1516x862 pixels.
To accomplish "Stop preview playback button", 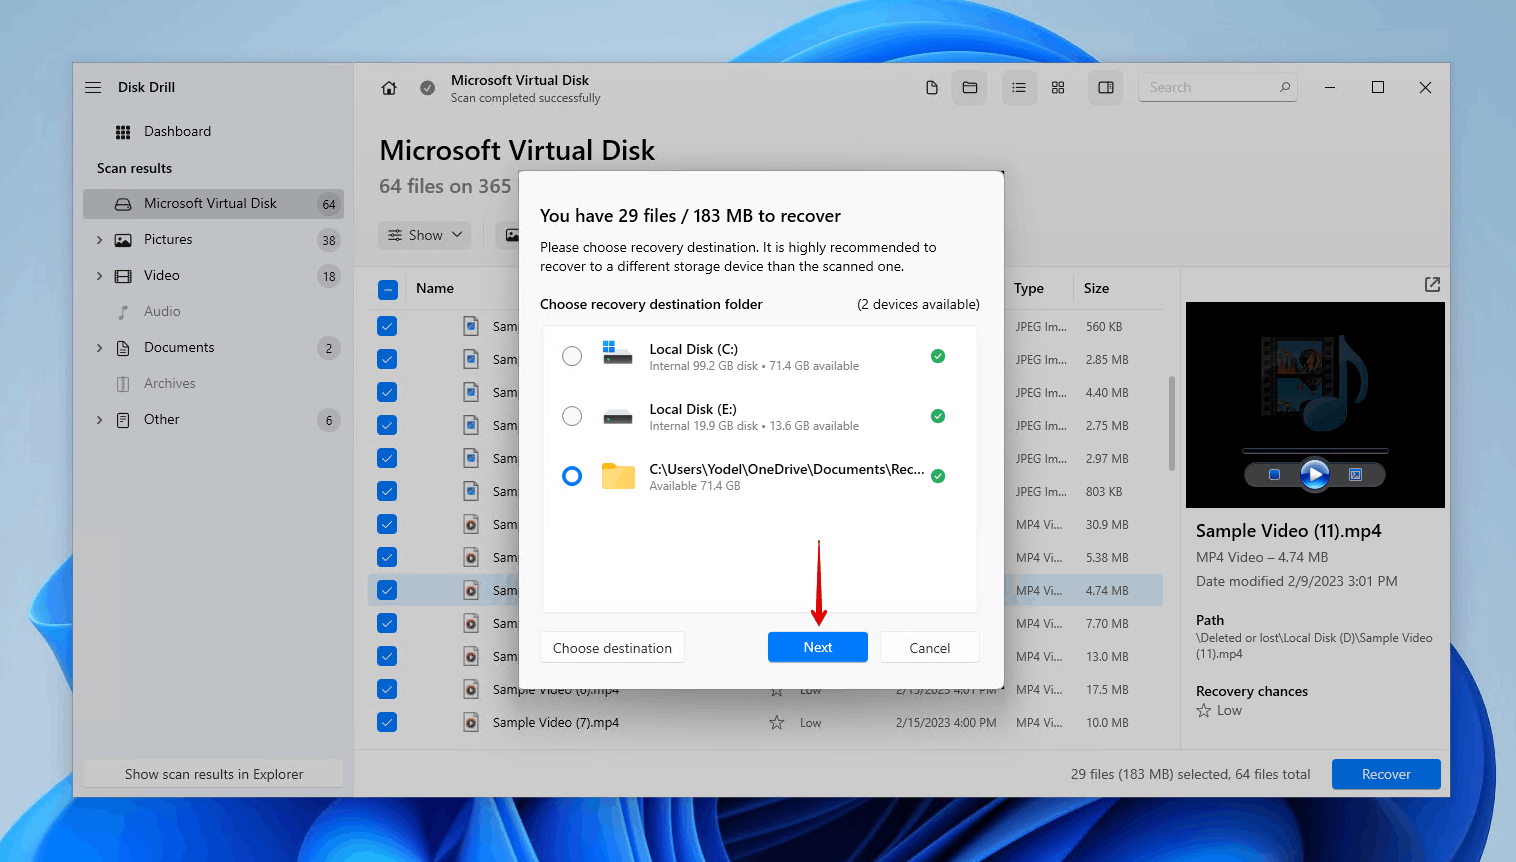I will click(1274, 475).
